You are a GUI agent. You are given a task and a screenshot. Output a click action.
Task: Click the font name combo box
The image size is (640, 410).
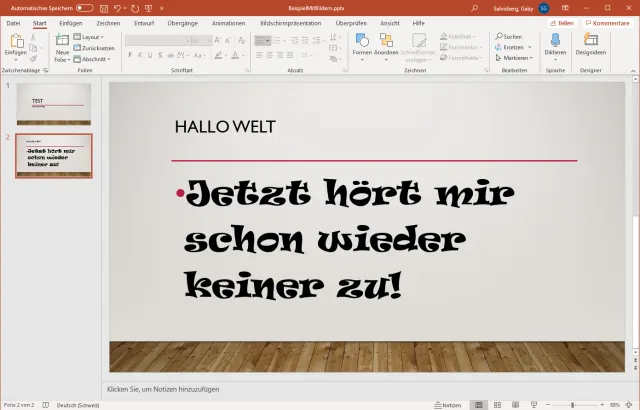[158, 40]
